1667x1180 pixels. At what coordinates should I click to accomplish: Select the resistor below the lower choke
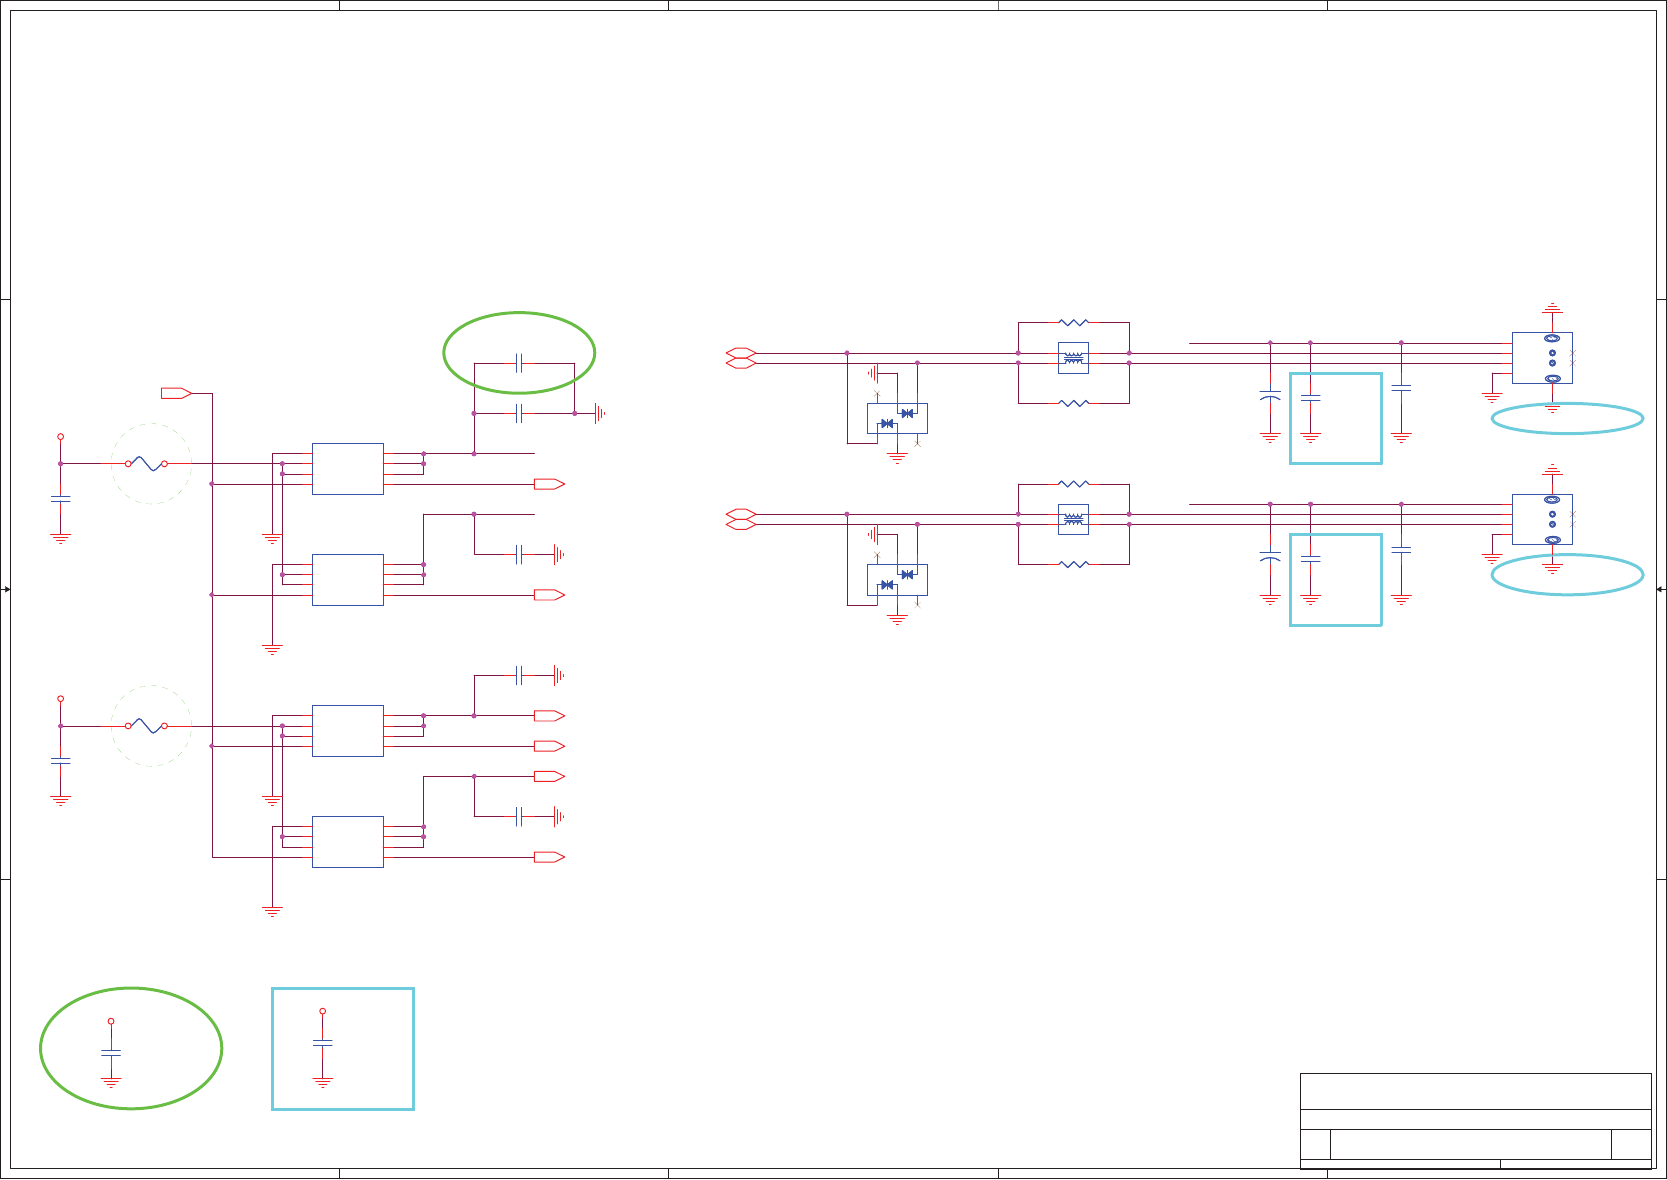[x=1073, y=565]
